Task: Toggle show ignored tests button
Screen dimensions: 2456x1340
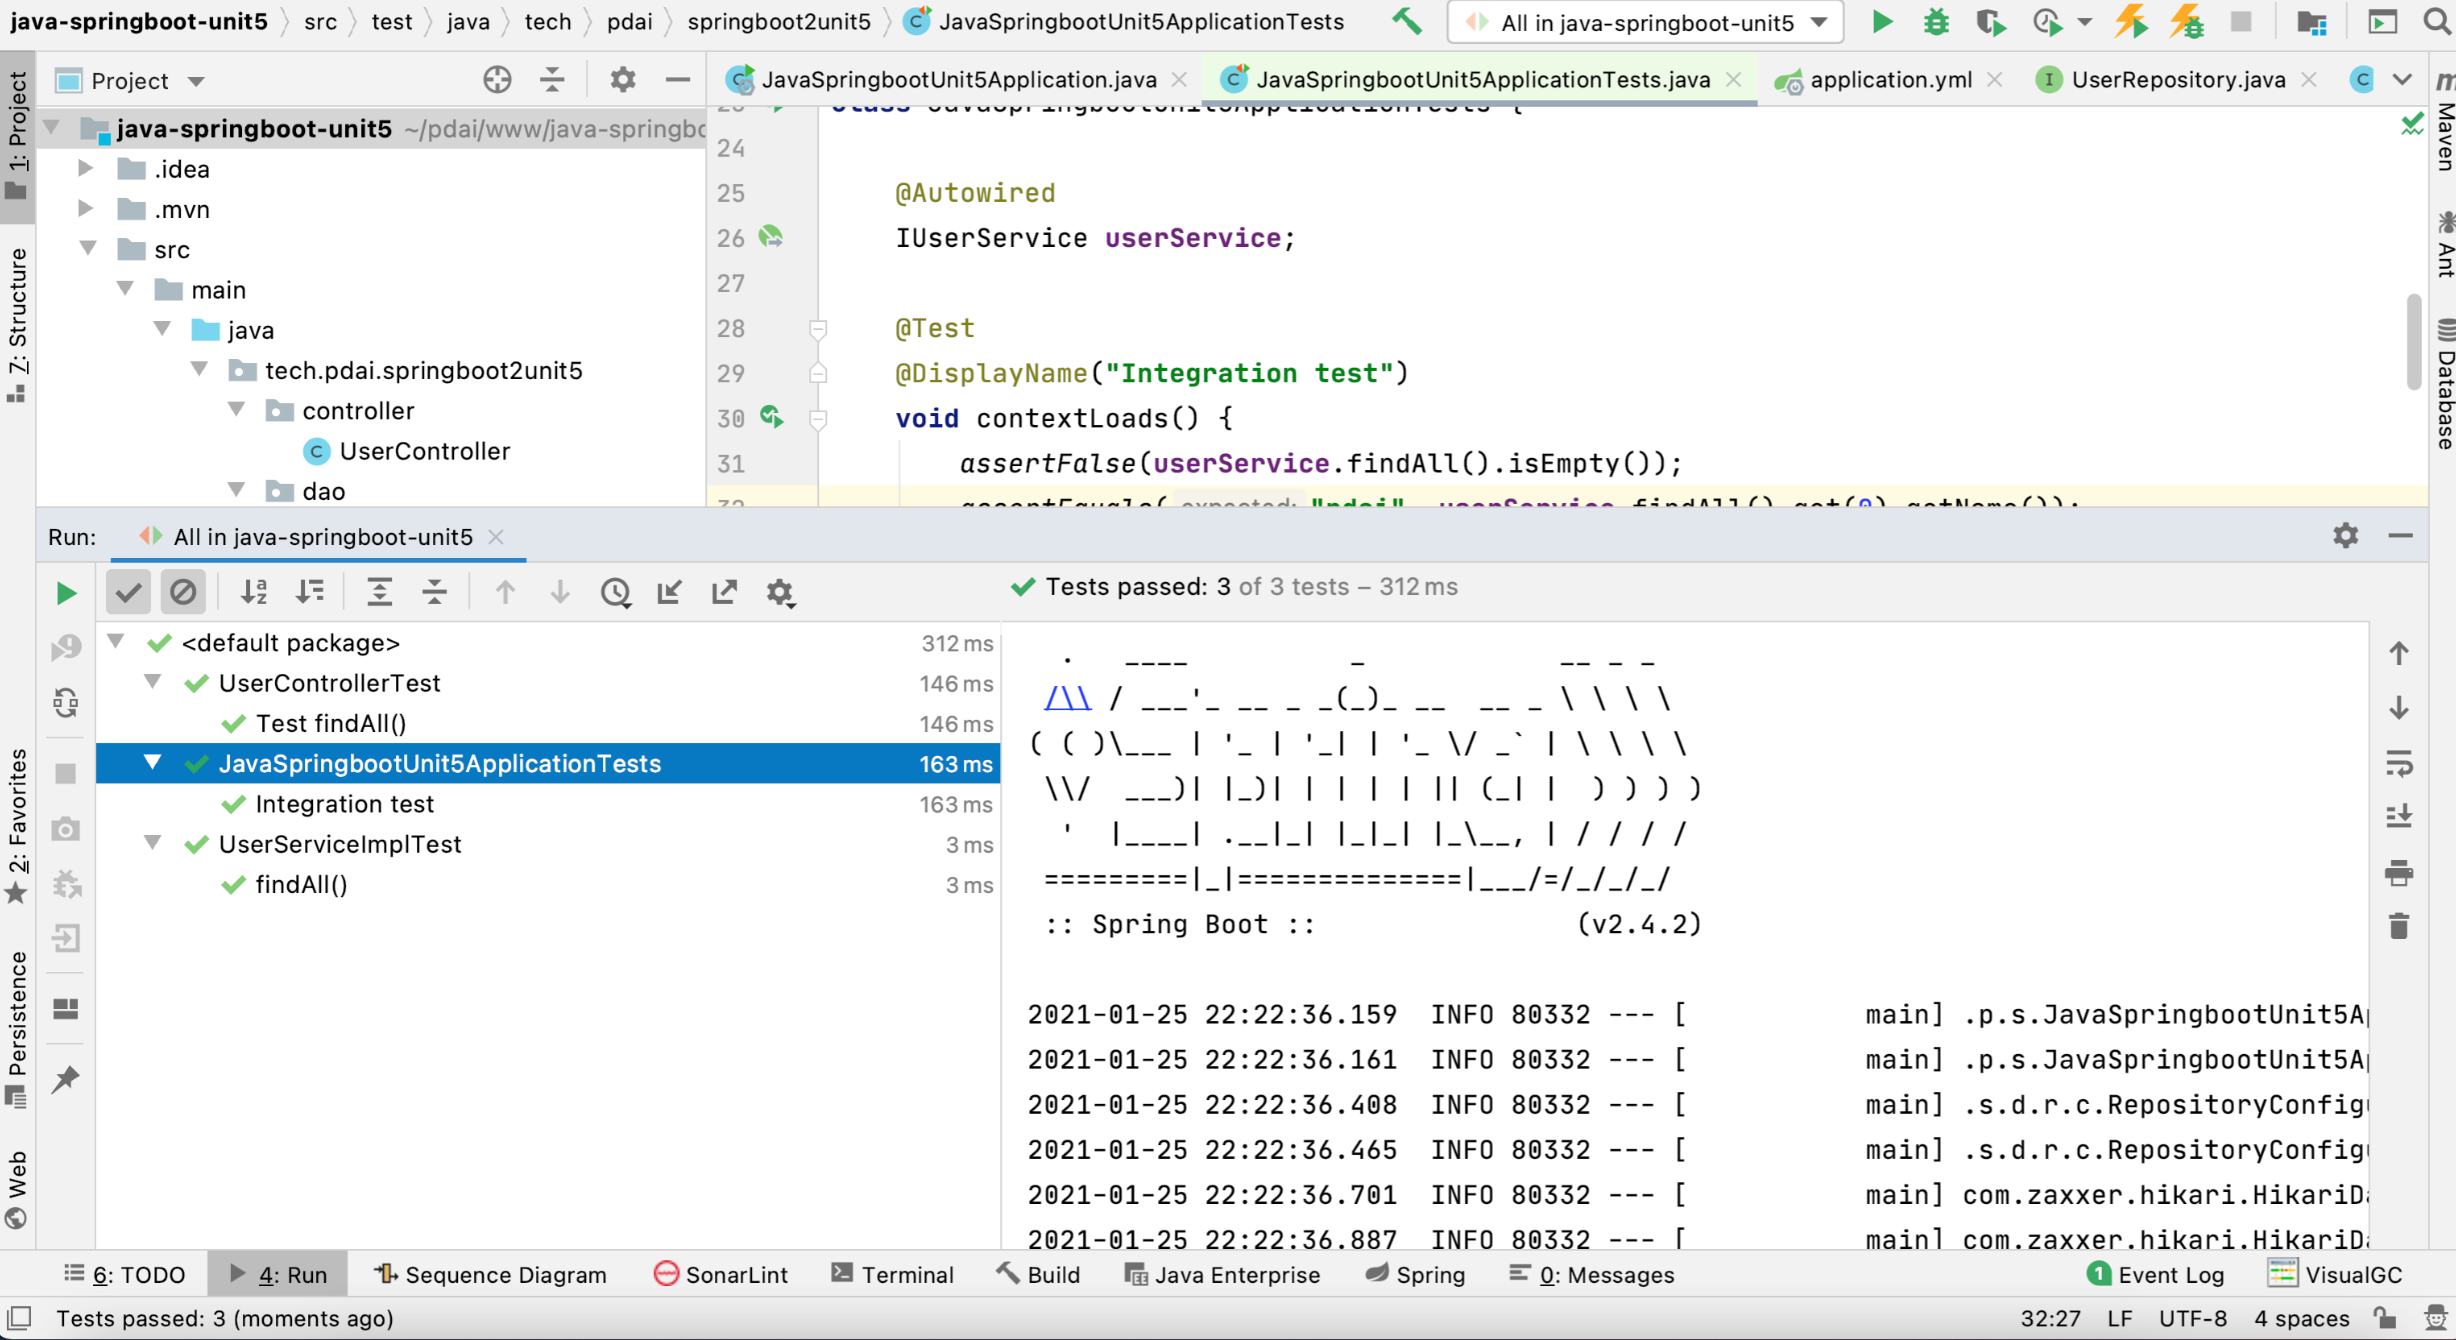Action: coord(183,592)
